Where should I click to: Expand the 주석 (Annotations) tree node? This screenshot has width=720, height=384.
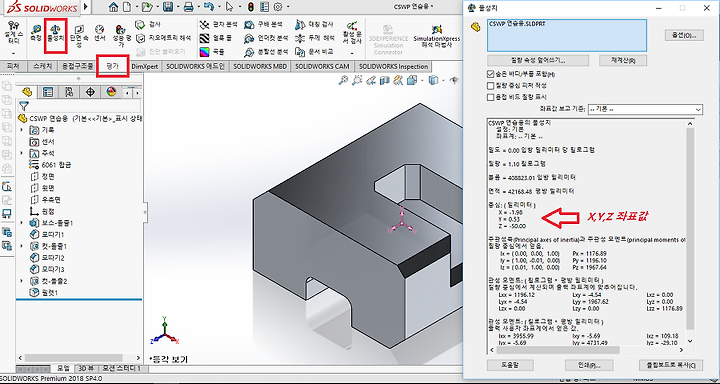22,153
